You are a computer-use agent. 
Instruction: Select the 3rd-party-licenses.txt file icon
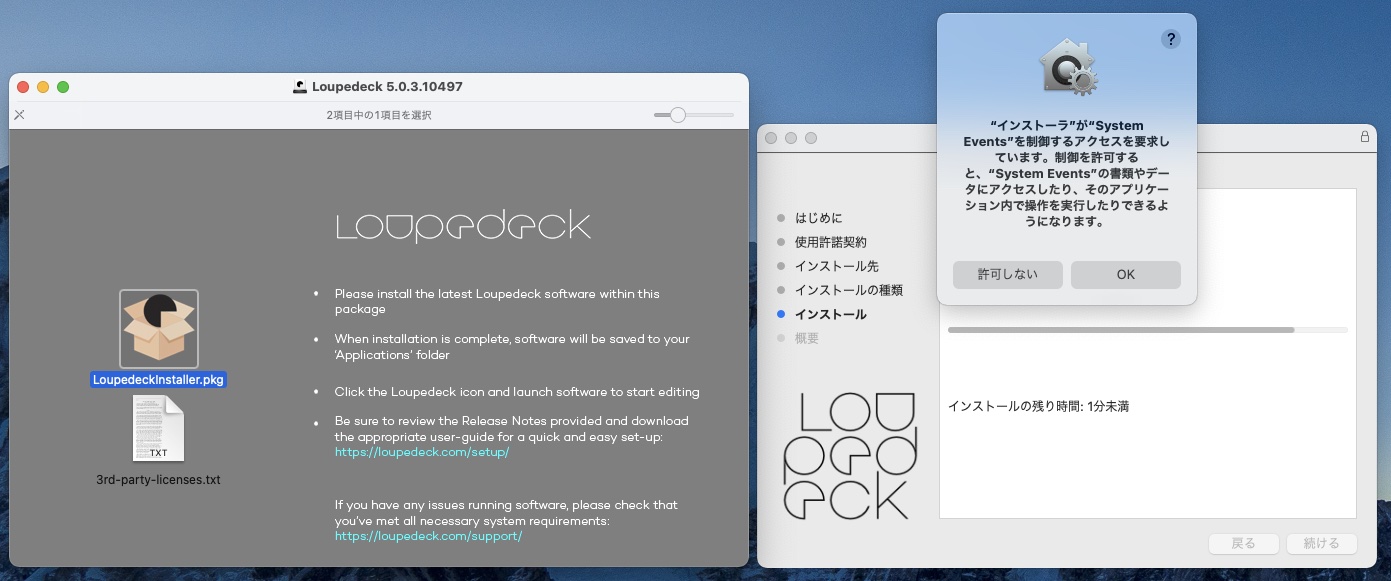click(x=159, y=429)
